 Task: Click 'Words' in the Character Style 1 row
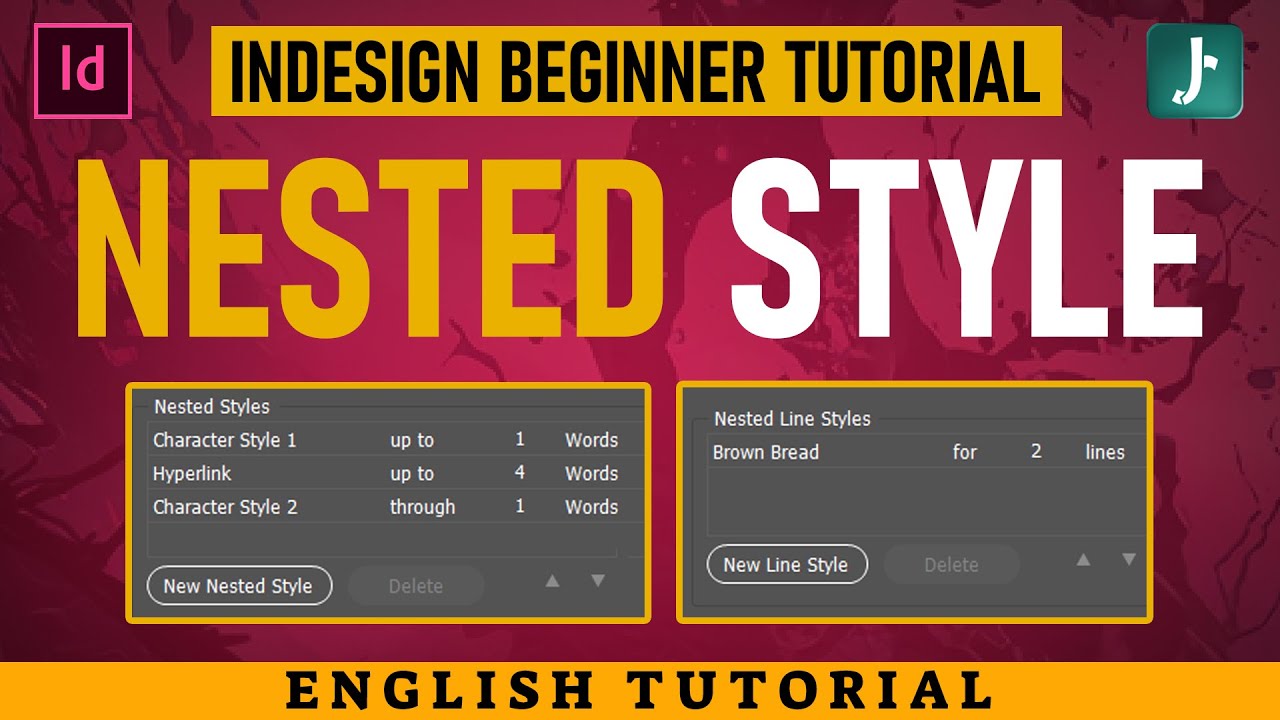591,440
